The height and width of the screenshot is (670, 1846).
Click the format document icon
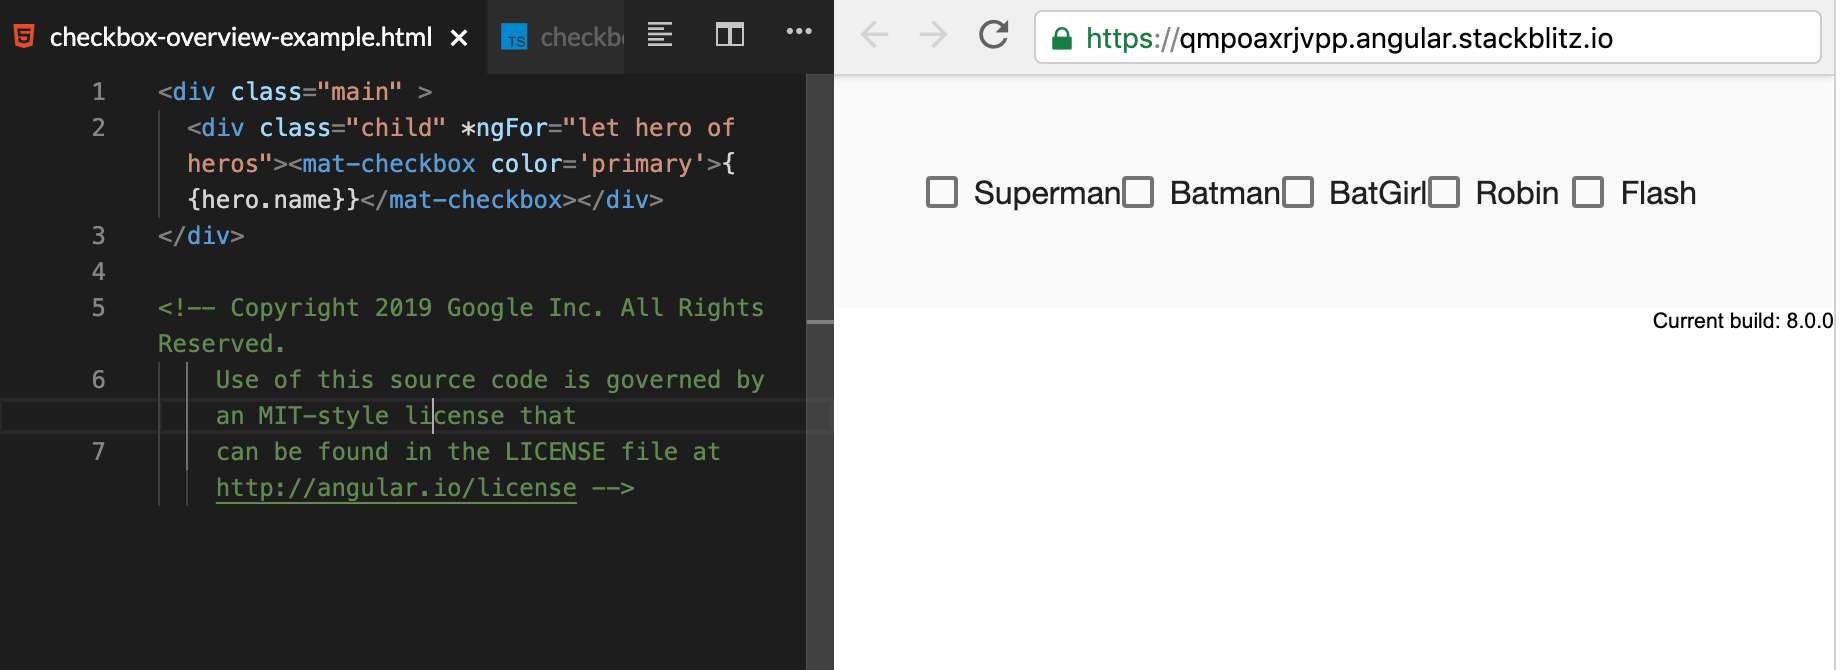click(x=659, y=35)
